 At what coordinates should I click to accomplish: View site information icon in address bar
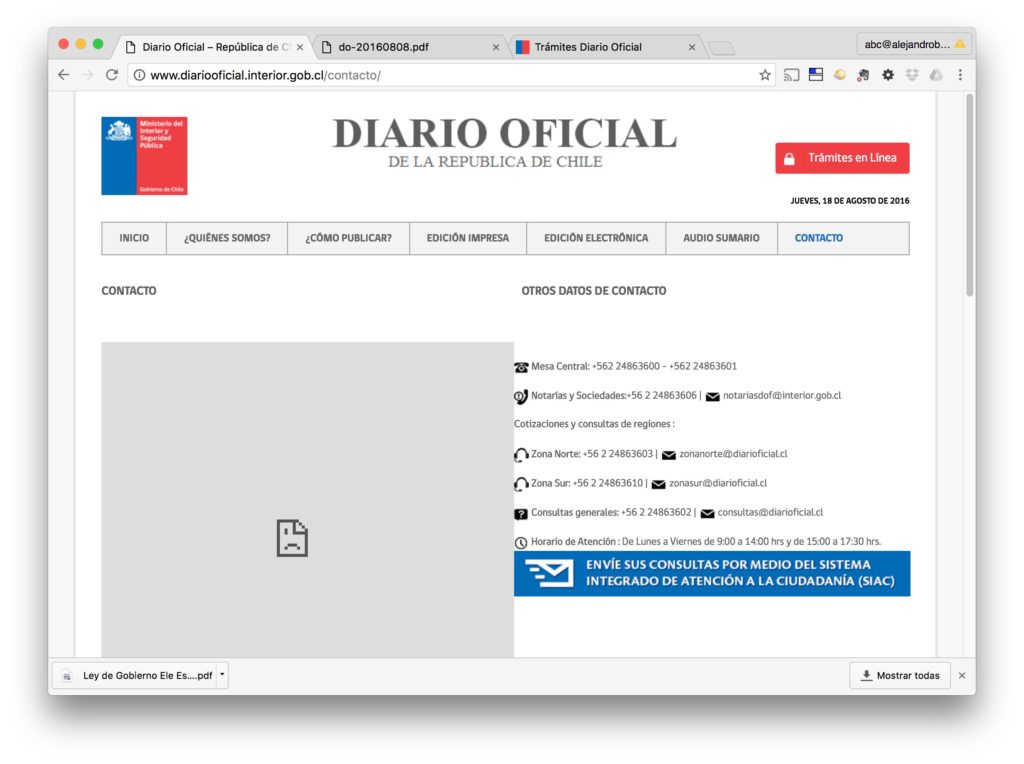click(x=139, y=75)
